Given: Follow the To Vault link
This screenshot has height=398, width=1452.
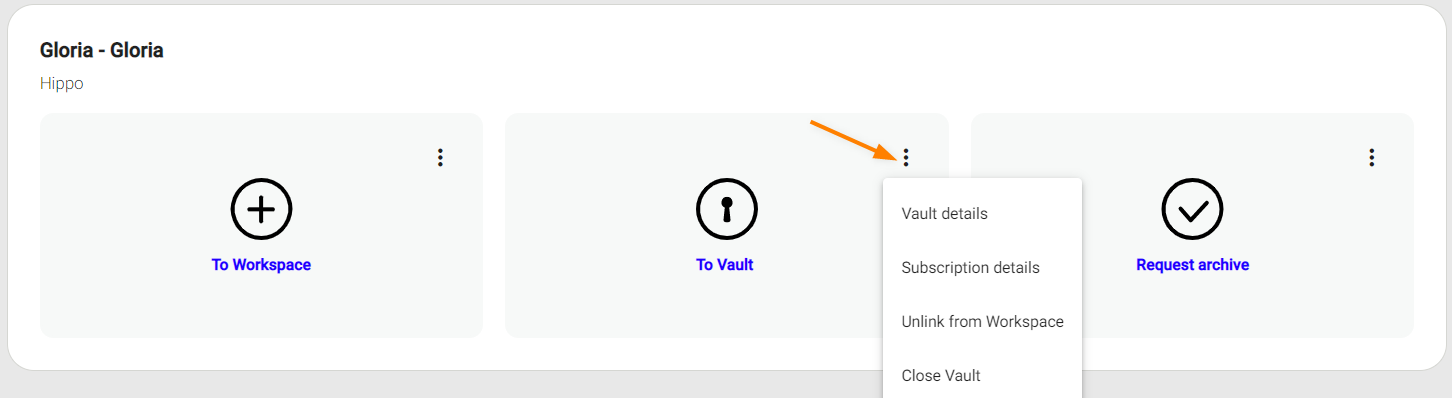Looking at the screenshot, I should coord(725,265).
